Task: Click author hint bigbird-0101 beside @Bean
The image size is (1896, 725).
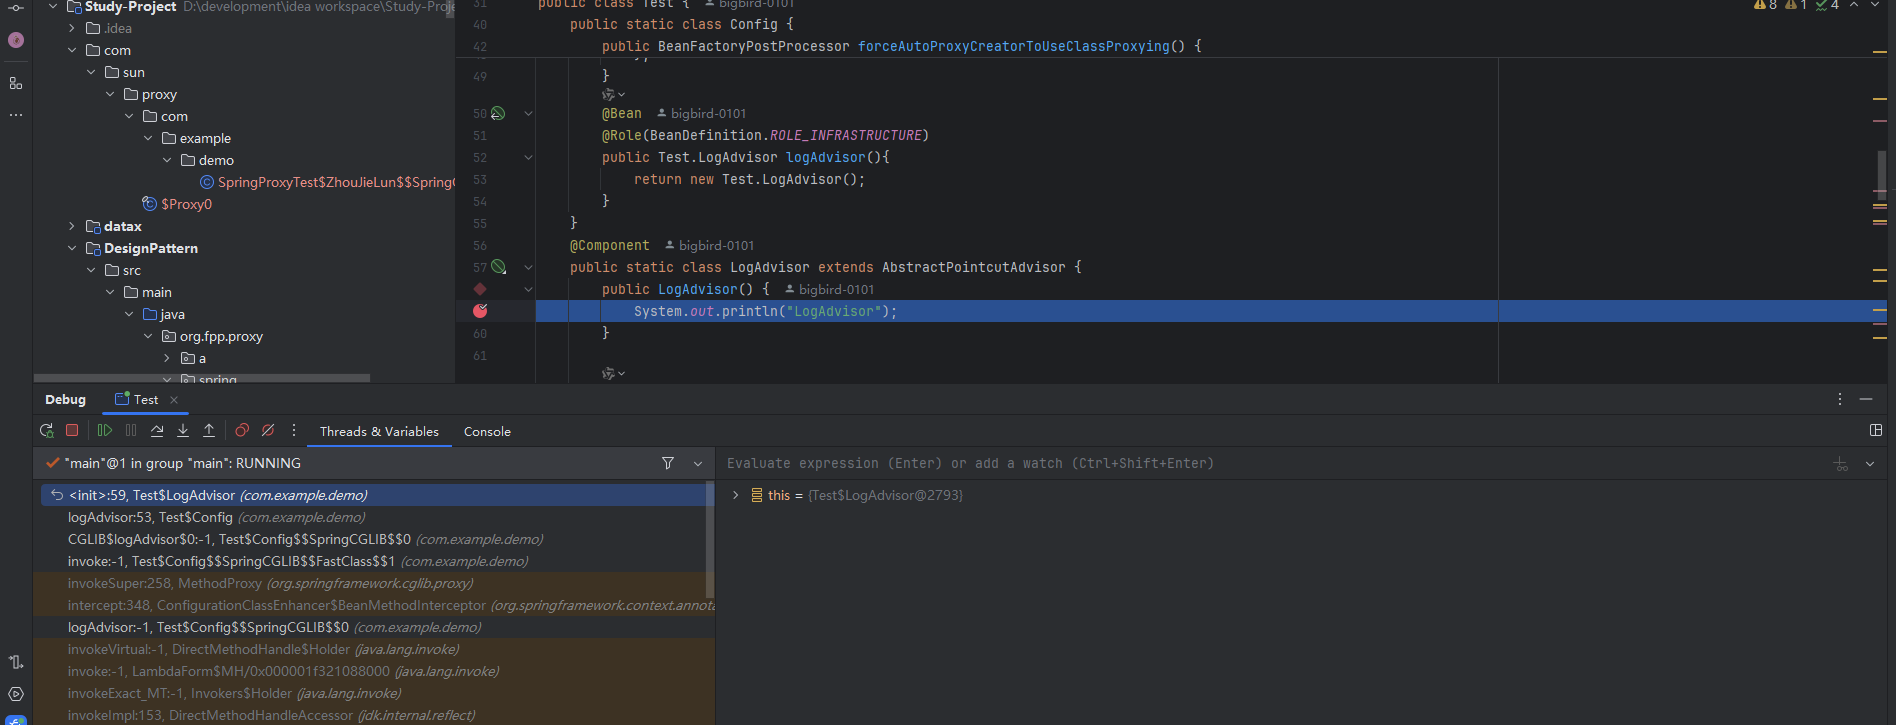Action: tap(702, 113)
